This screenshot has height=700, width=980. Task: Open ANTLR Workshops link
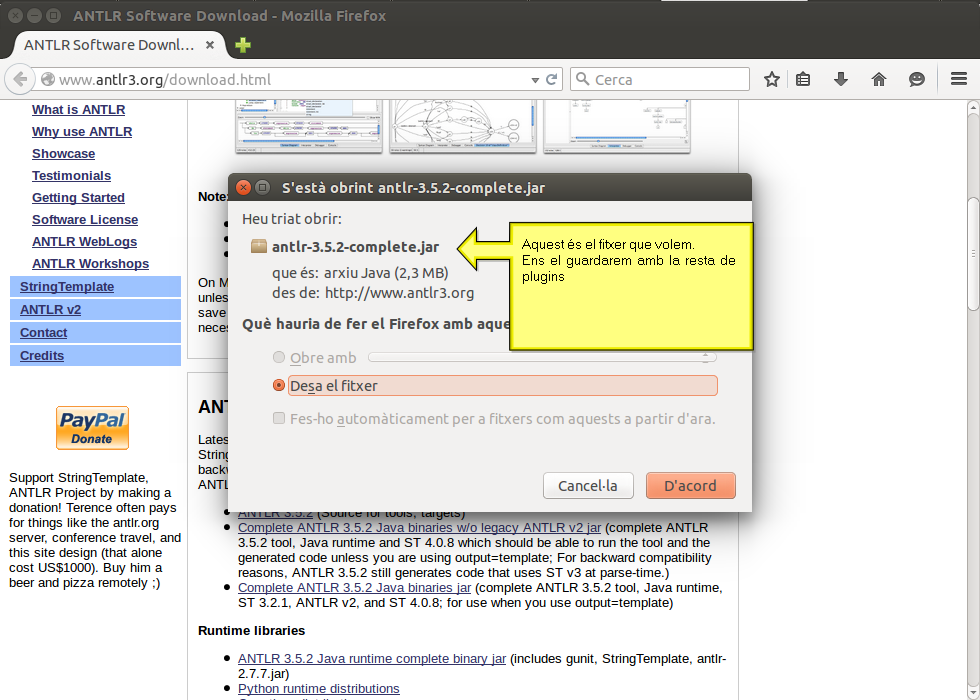(91, 264)
